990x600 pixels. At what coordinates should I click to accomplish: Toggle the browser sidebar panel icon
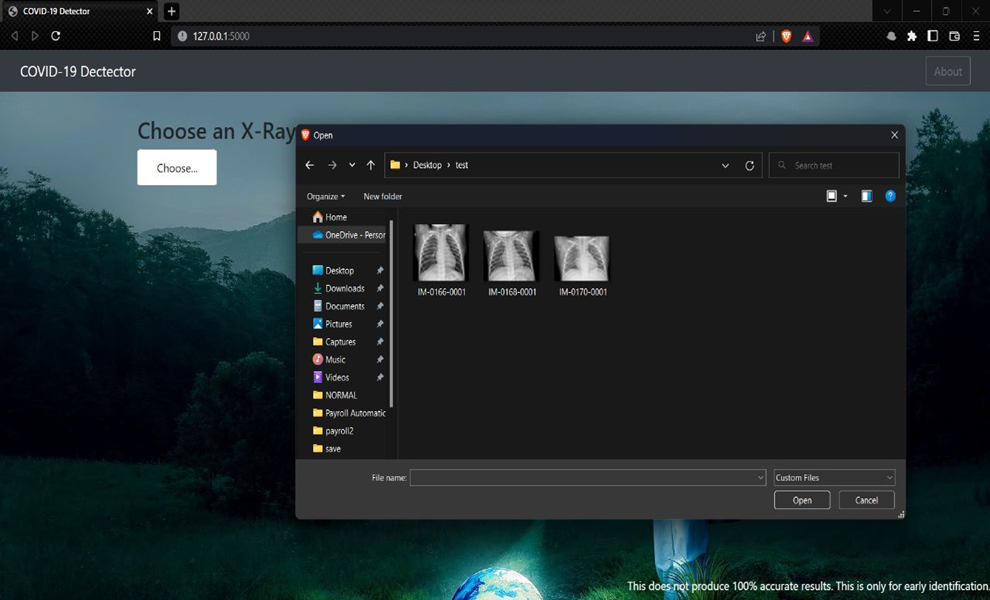[933, 36]
